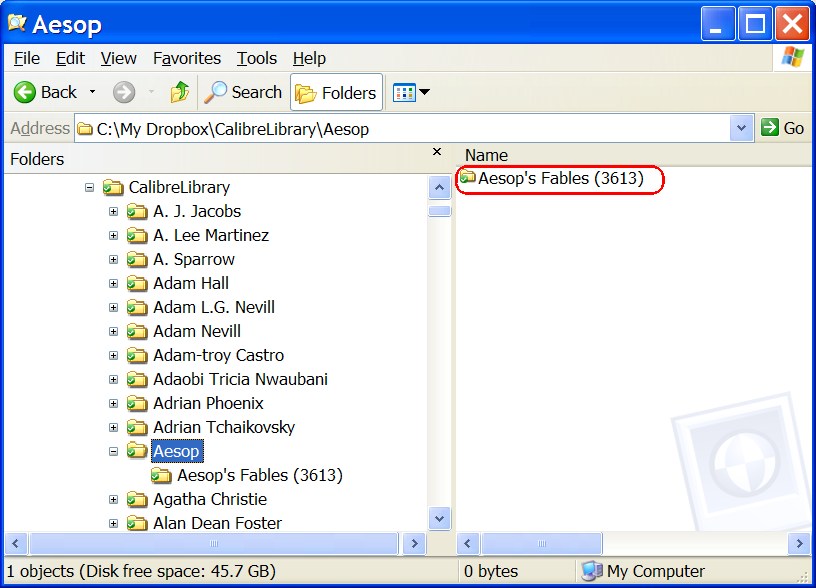Expand the Agatha Christie folder
The width and height of the screenshot is (816, 588).
113,499
